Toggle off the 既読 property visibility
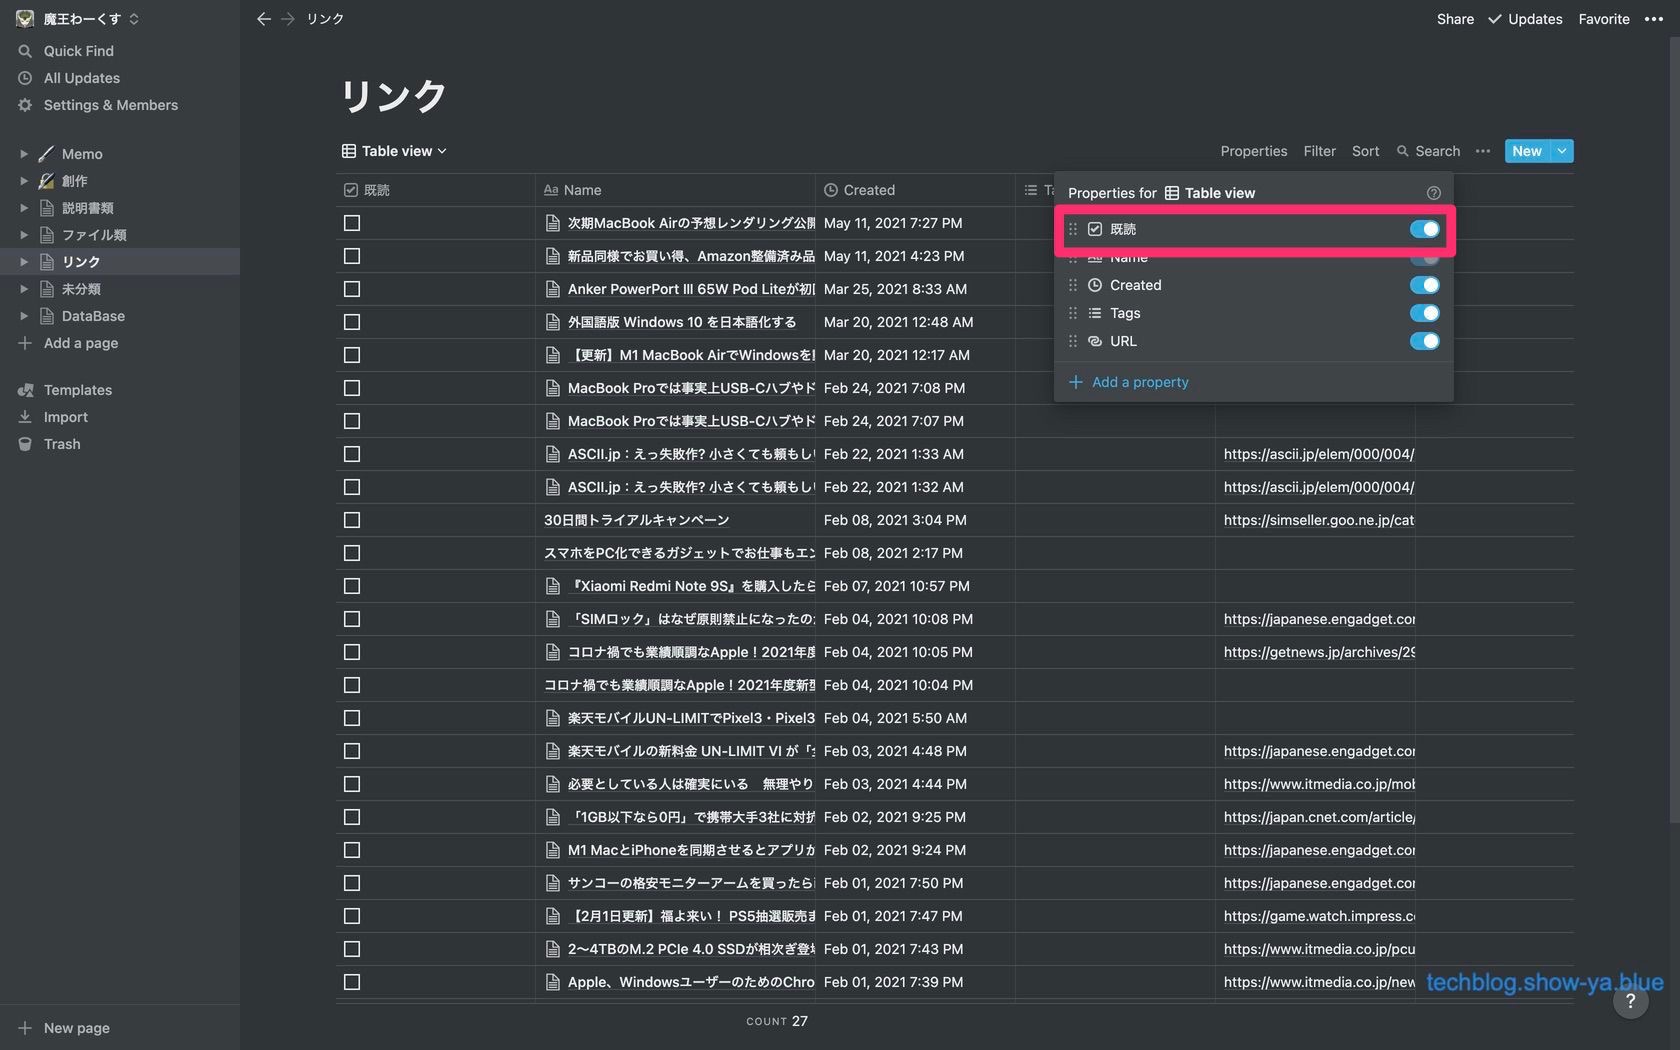 tap(1424, 229)
